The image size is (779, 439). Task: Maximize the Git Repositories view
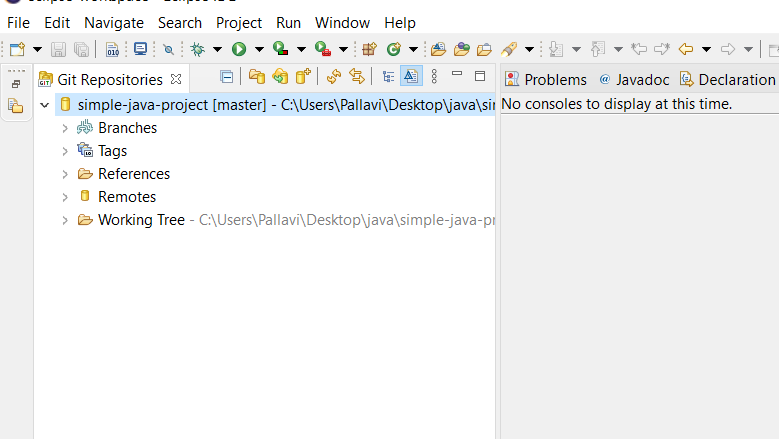click(480, 76)
